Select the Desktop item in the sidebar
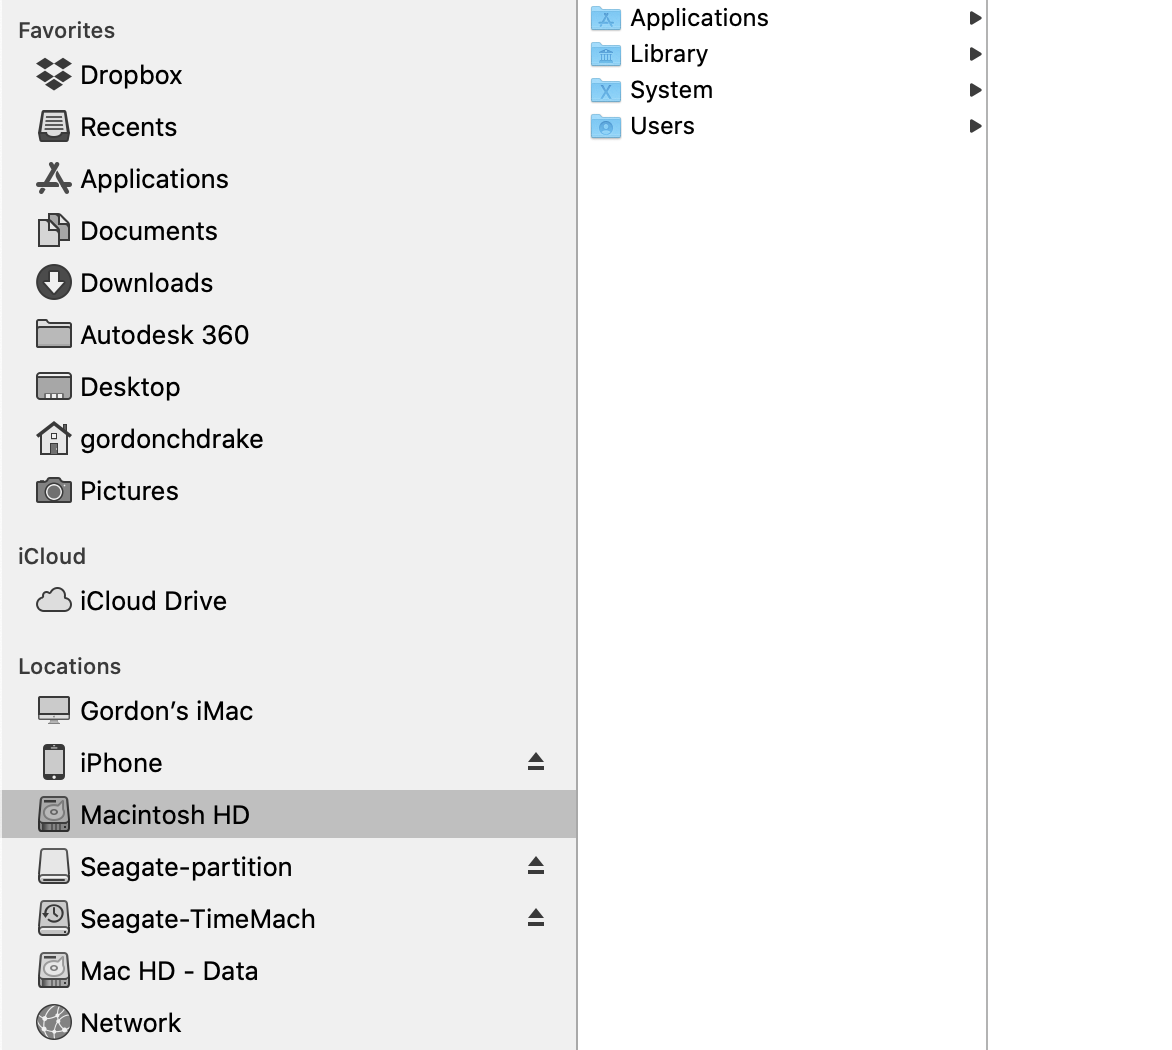Screen dimensions: 1172x1050 (130, 386)
